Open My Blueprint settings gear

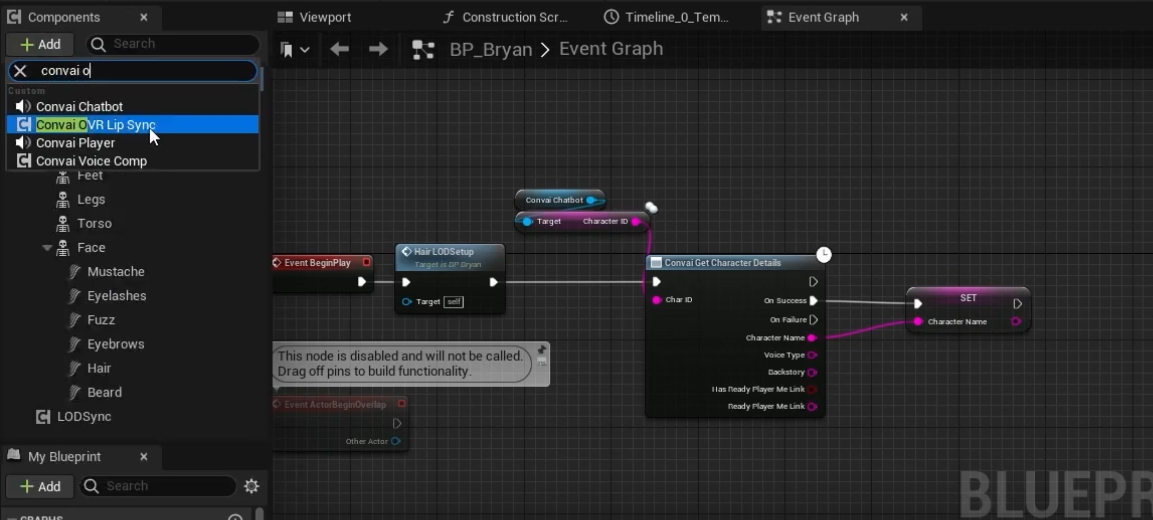(251, 486)
